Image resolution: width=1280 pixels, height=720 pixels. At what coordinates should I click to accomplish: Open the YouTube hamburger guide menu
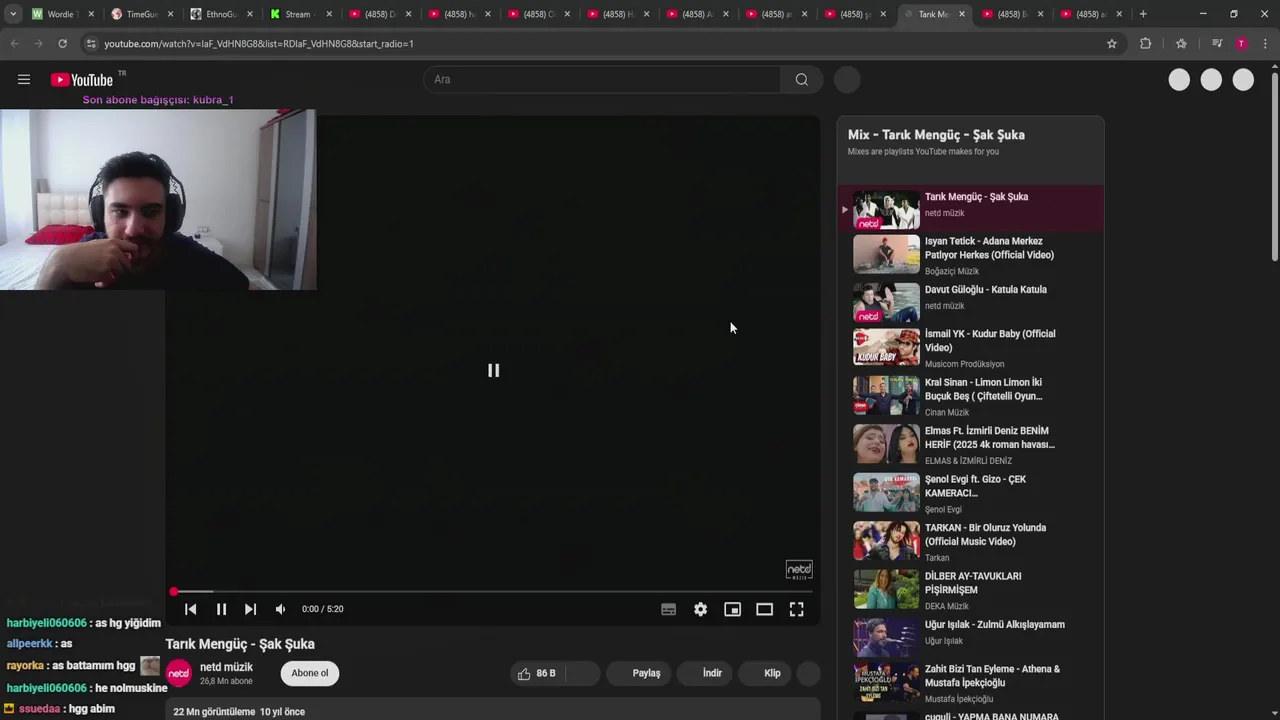pos(24,80)
